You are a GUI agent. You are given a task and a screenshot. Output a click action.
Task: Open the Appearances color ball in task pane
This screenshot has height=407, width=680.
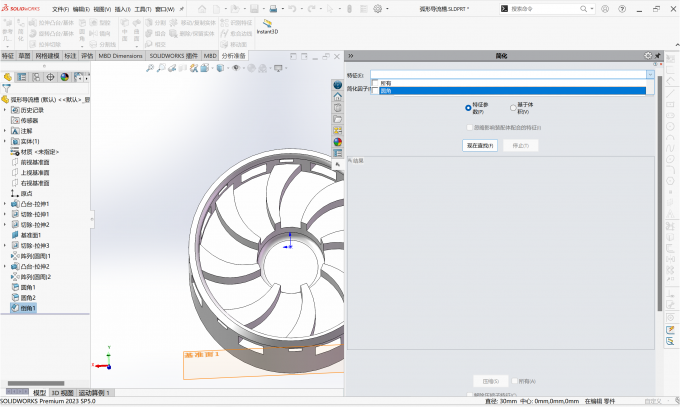(x=337, y=141)
